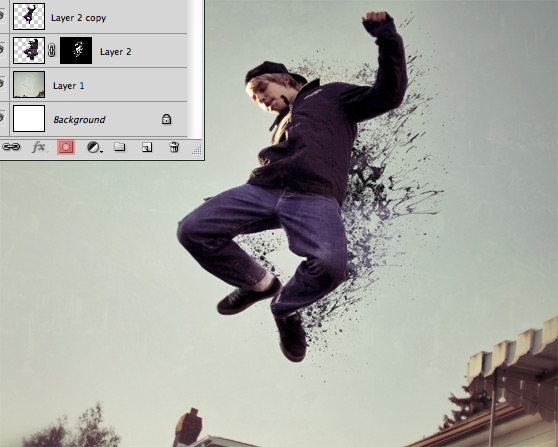Toggle visibility of Layer 2
558x447 pixels.
[x=2, y=50]
